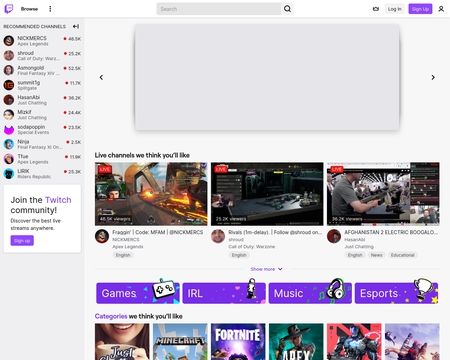
Task: Collapse the Recommended Channels sidebar
Action: tap(76, 26)
